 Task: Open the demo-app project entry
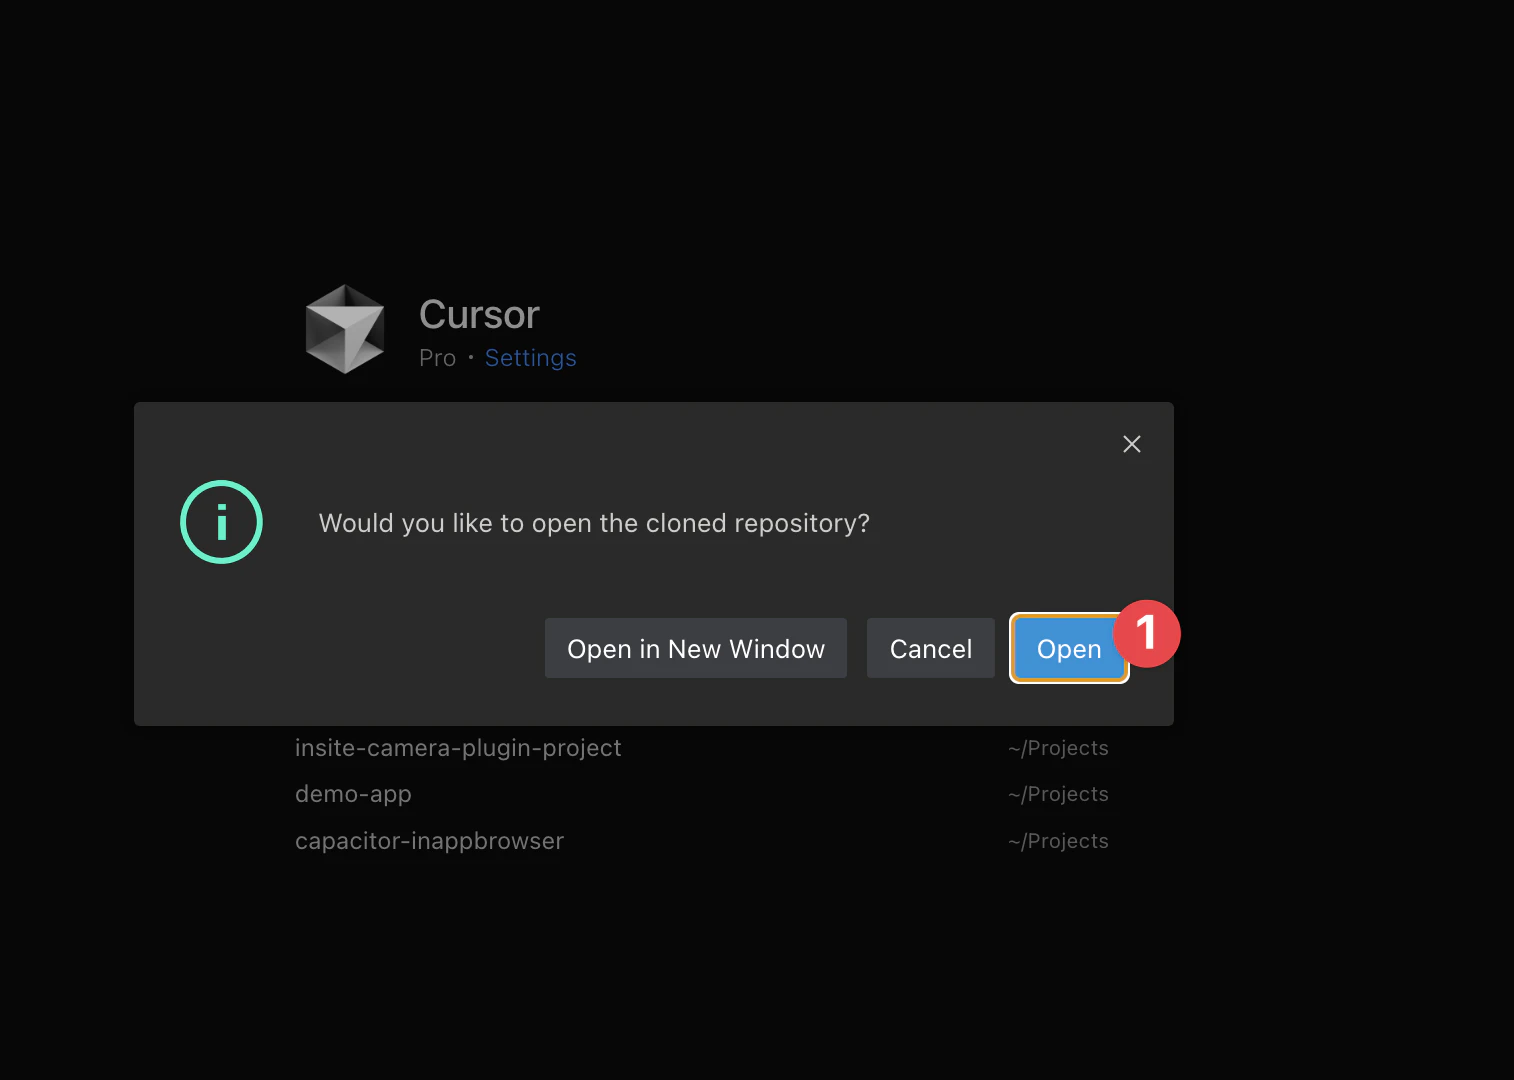[x=353, y=793]
